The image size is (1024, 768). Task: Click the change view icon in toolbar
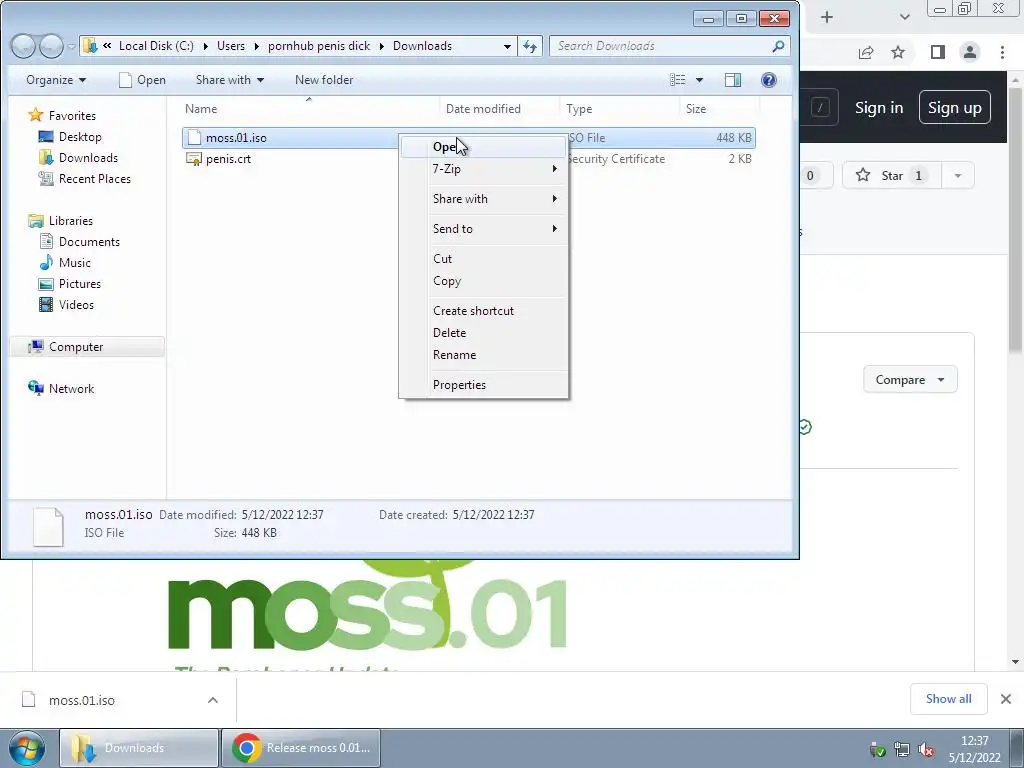pos(678,80)
